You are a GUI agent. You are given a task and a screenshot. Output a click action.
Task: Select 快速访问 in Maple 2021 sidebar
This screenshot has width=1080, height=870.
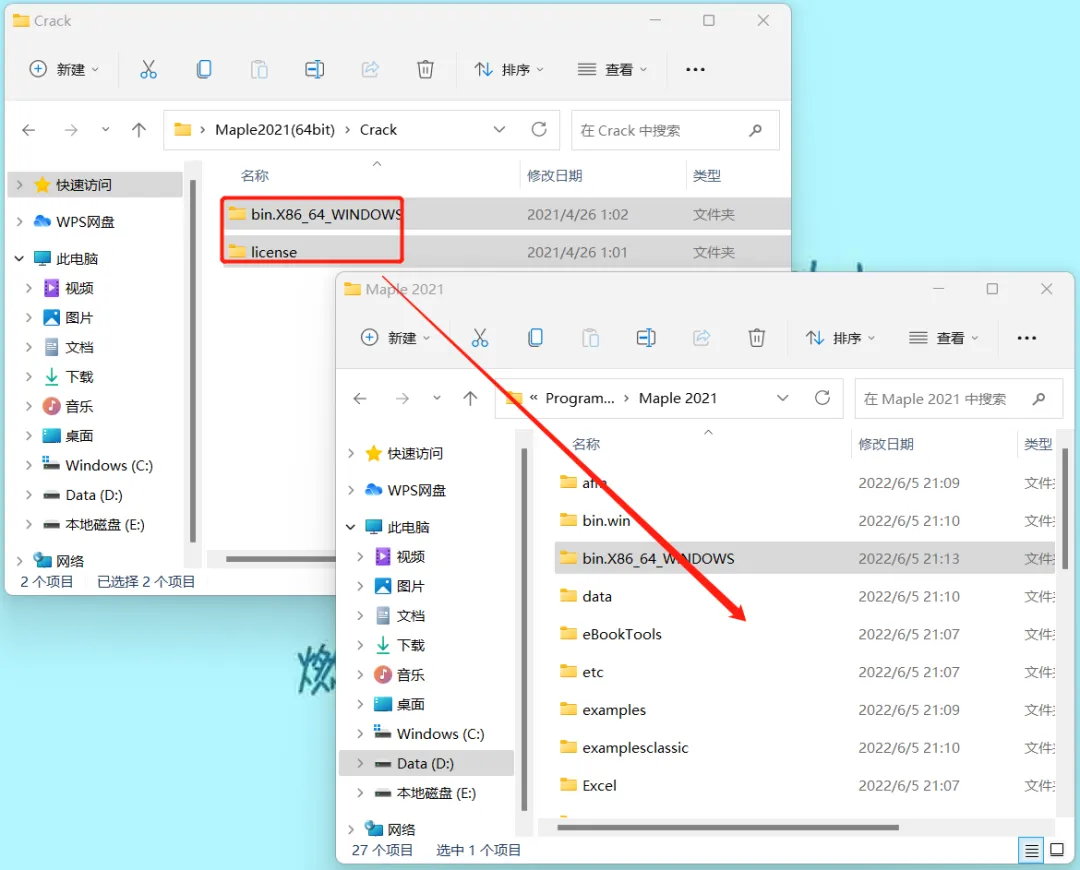[415, 453]
